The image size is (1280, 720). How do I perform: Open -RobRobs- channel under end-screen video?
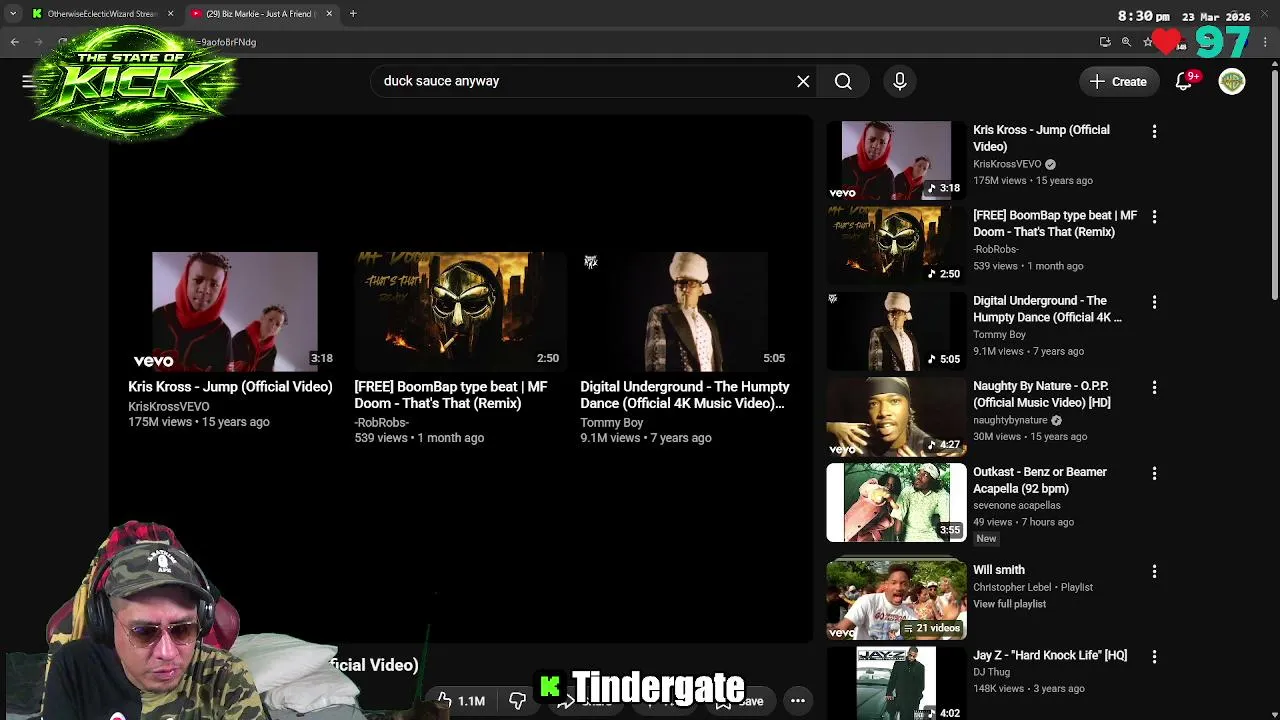[x=382, y=423]
